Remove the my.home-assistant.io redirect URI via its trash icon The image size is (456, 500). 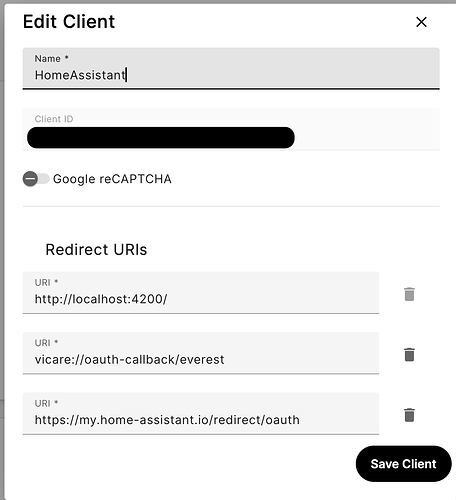point(409,415)
